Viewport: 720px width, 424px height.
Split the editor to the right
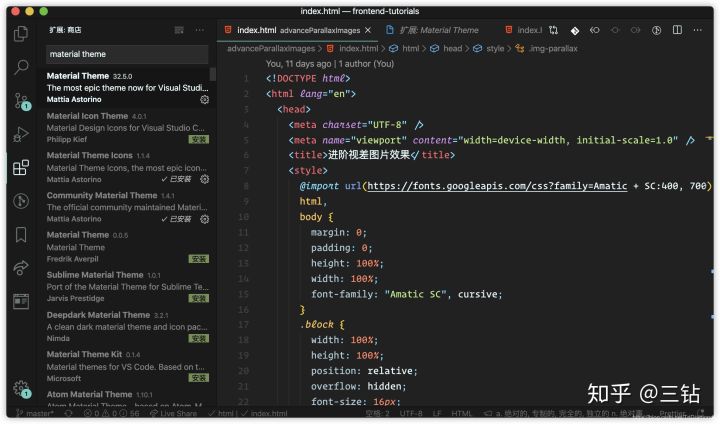pyautogui.click(x=677, y=30)
